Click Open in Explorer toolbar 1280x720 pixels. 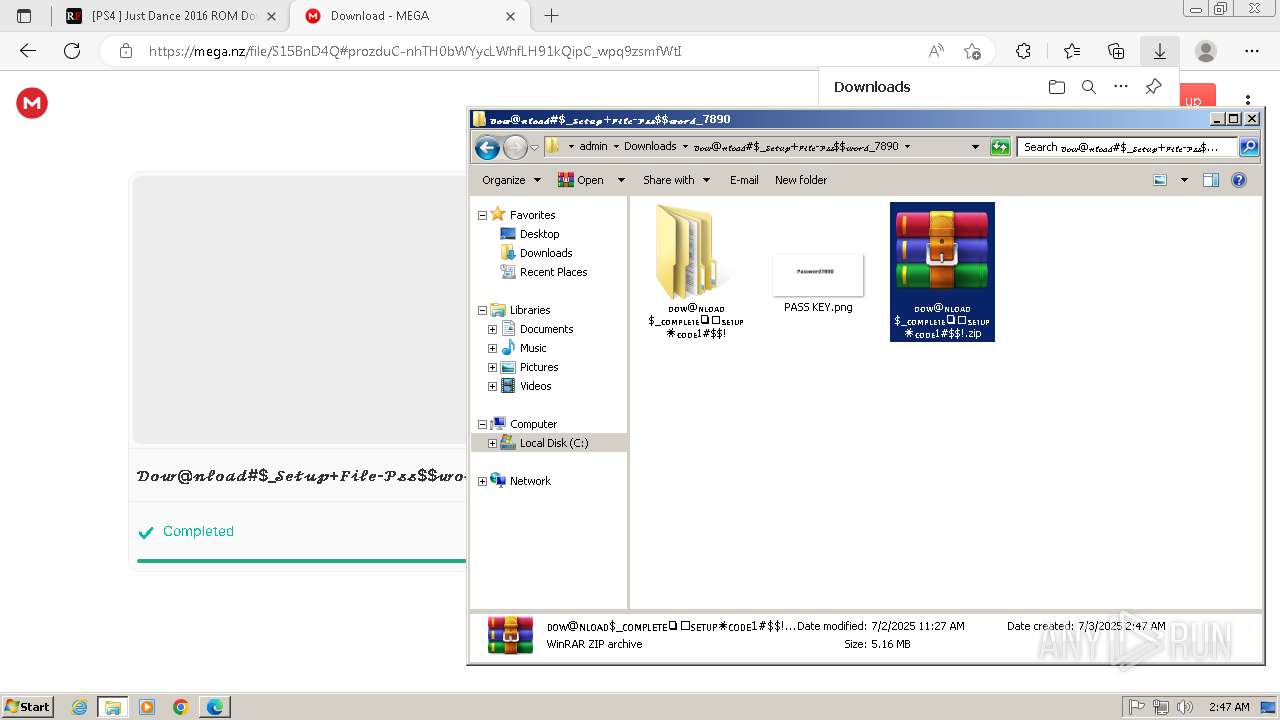[x=581, y=180]
